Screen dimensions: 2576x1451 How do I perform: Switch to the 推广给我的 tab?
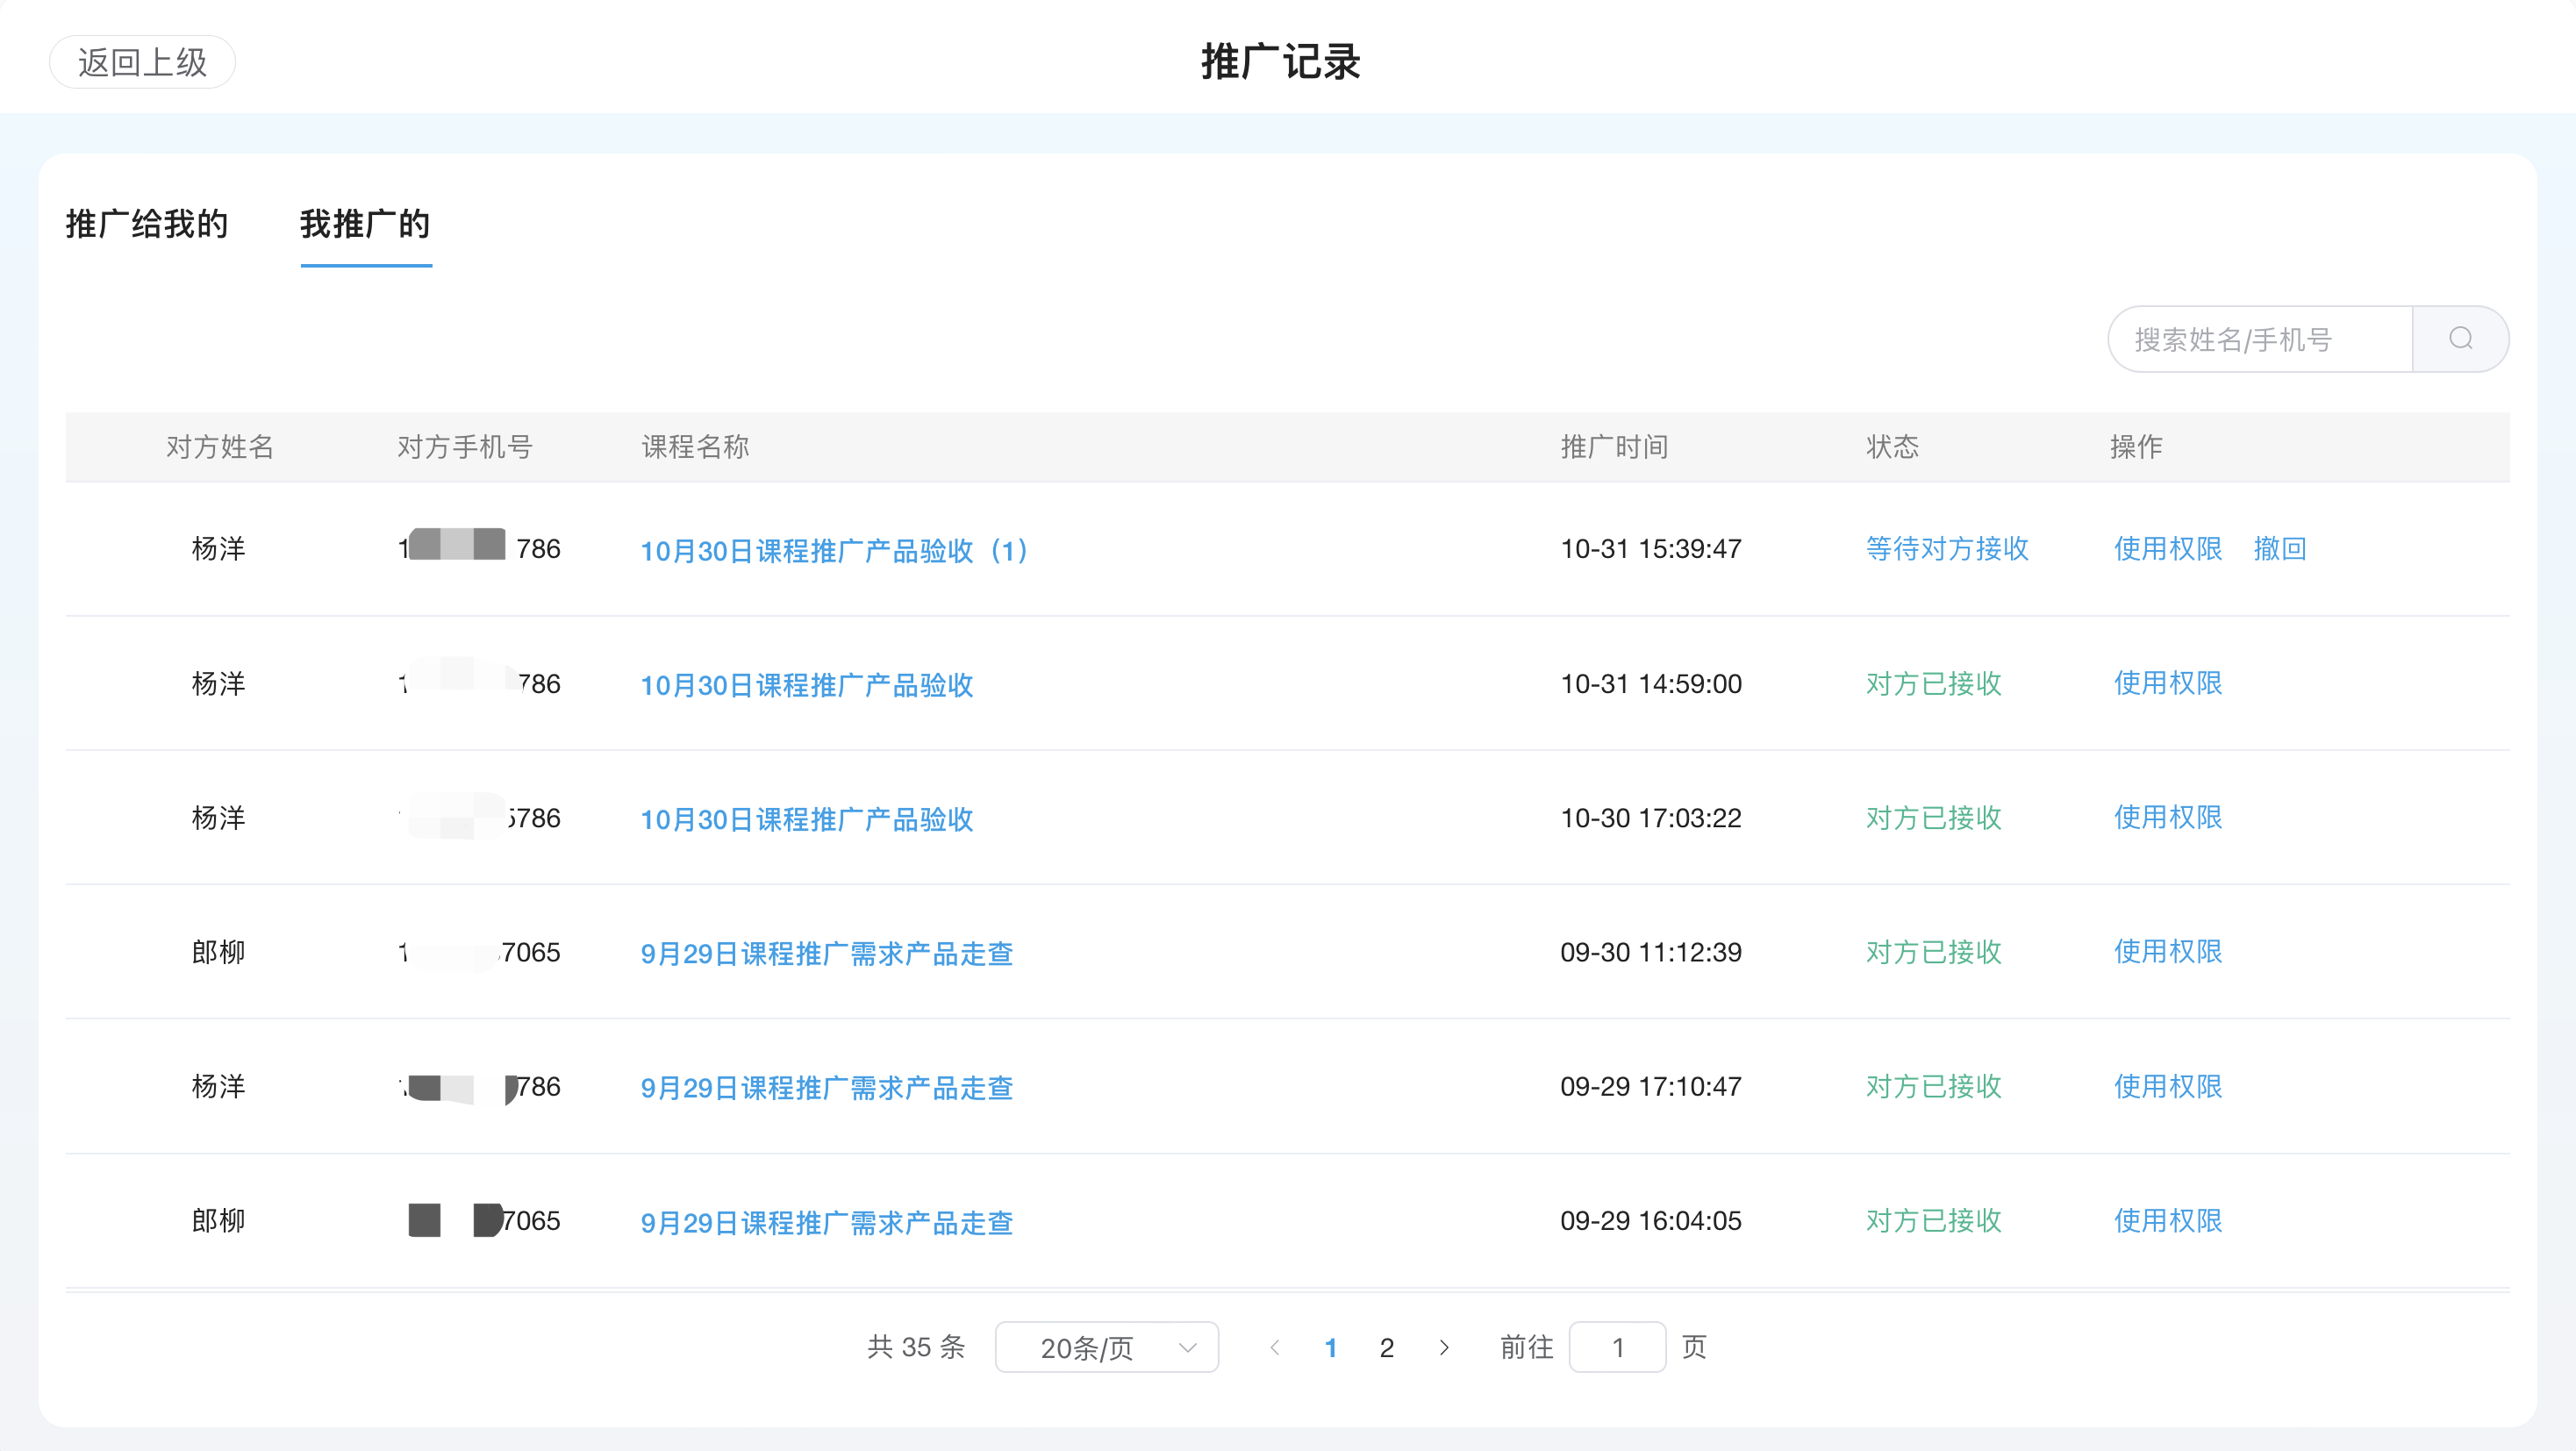pos(147,225)
